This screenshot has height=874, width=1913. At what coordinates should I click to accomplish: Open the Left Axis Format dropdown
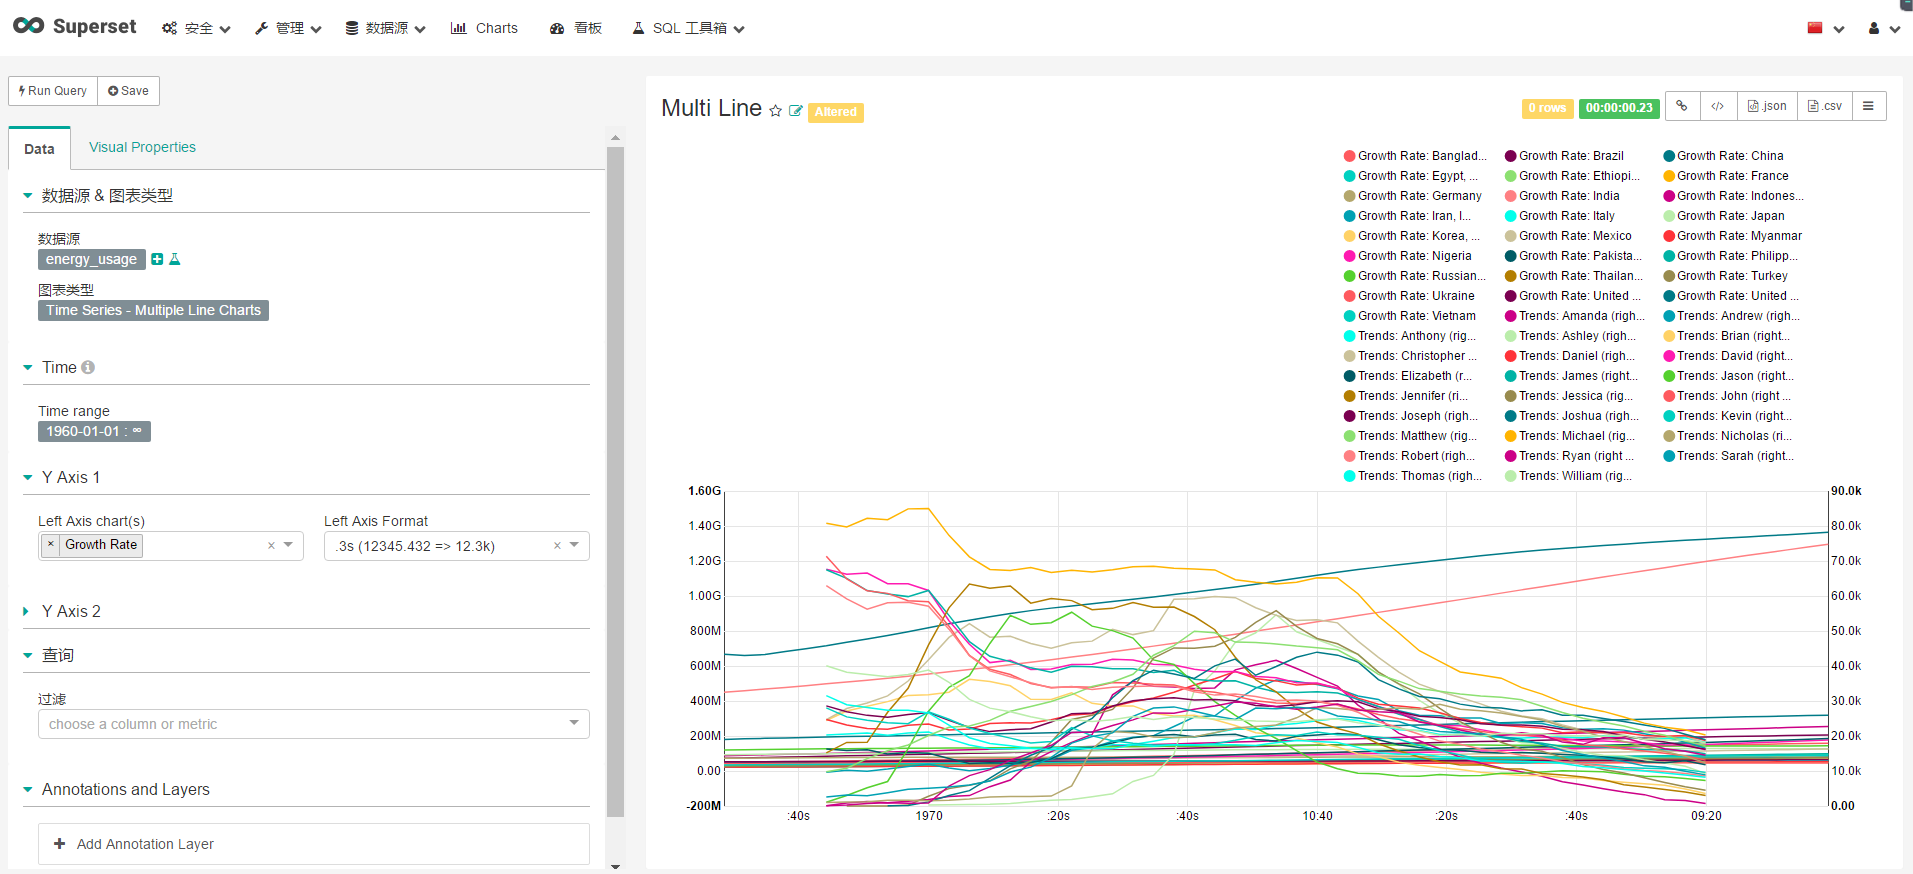[x=574, y=545]
